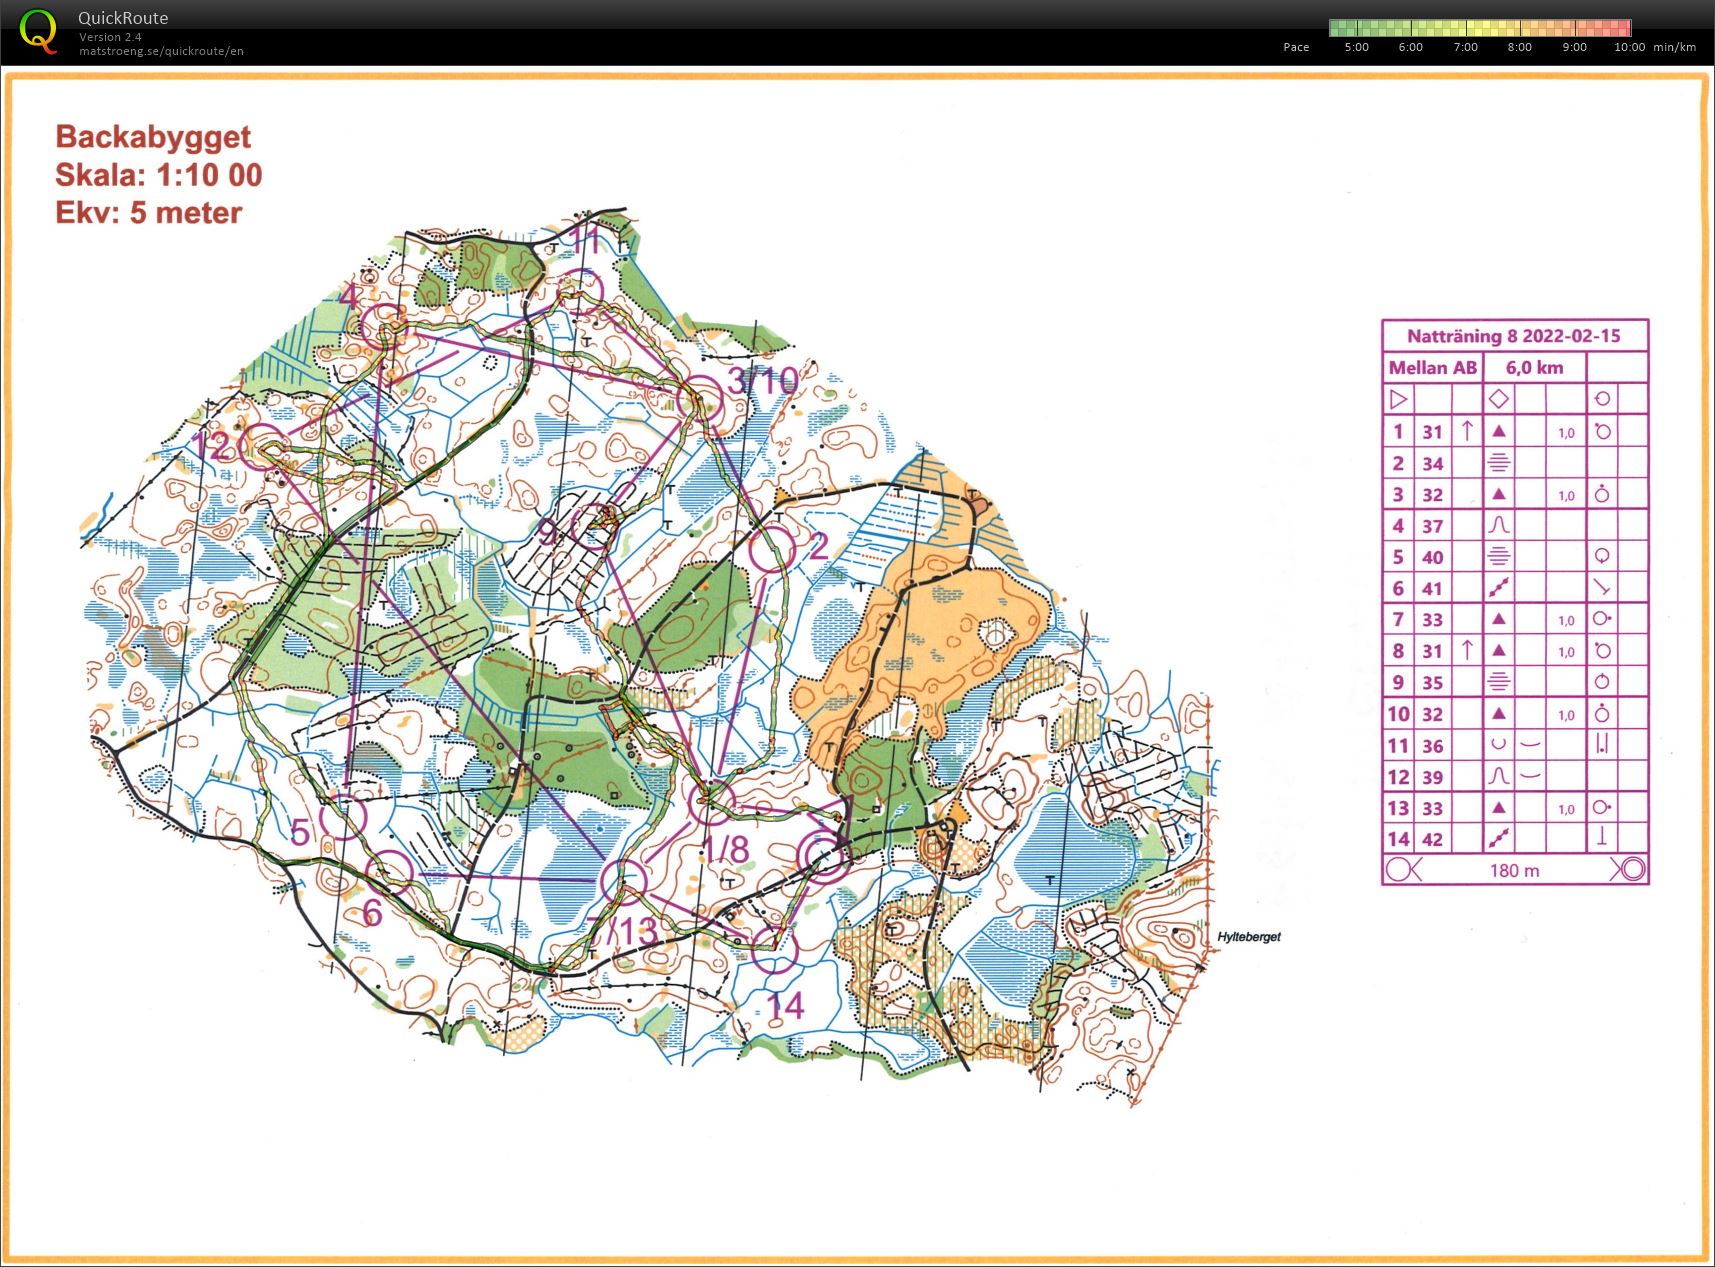Click the 180 m finish distance text

(x=1514, y=870)
